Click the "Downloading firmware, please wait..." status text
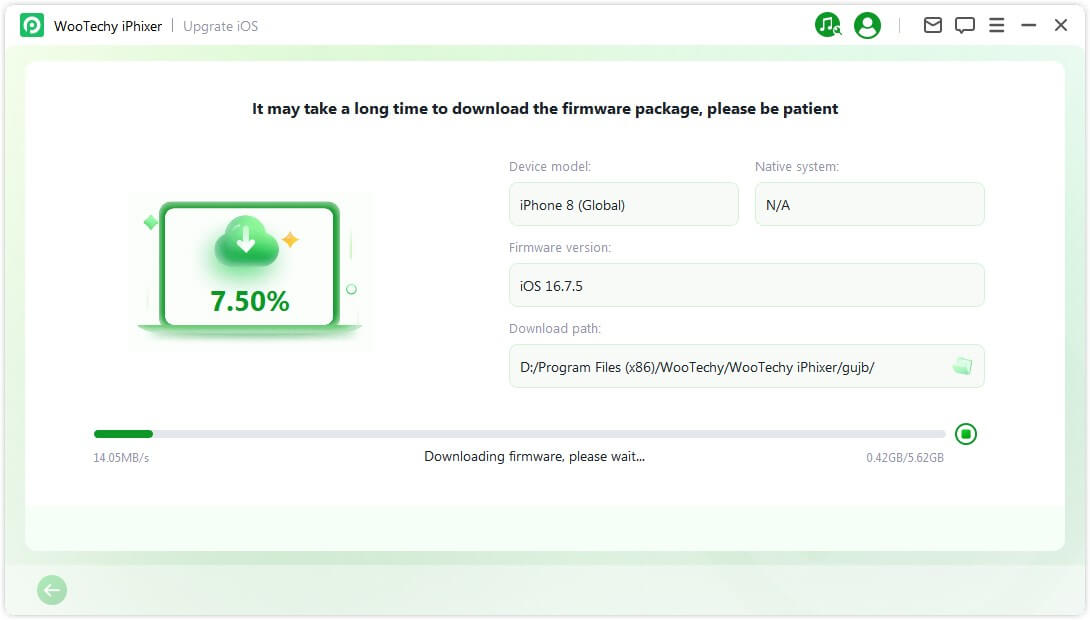Screen dimensions: 1090x620 point(534,456)
